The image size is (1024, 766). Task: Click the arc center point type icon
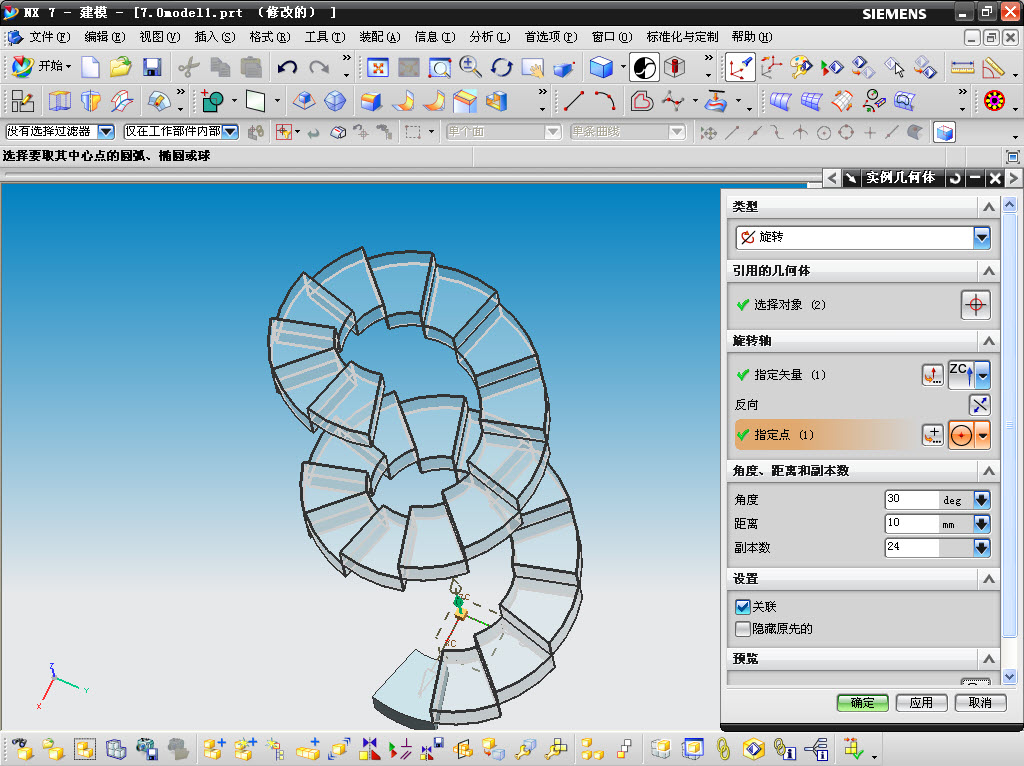point(961,435)
